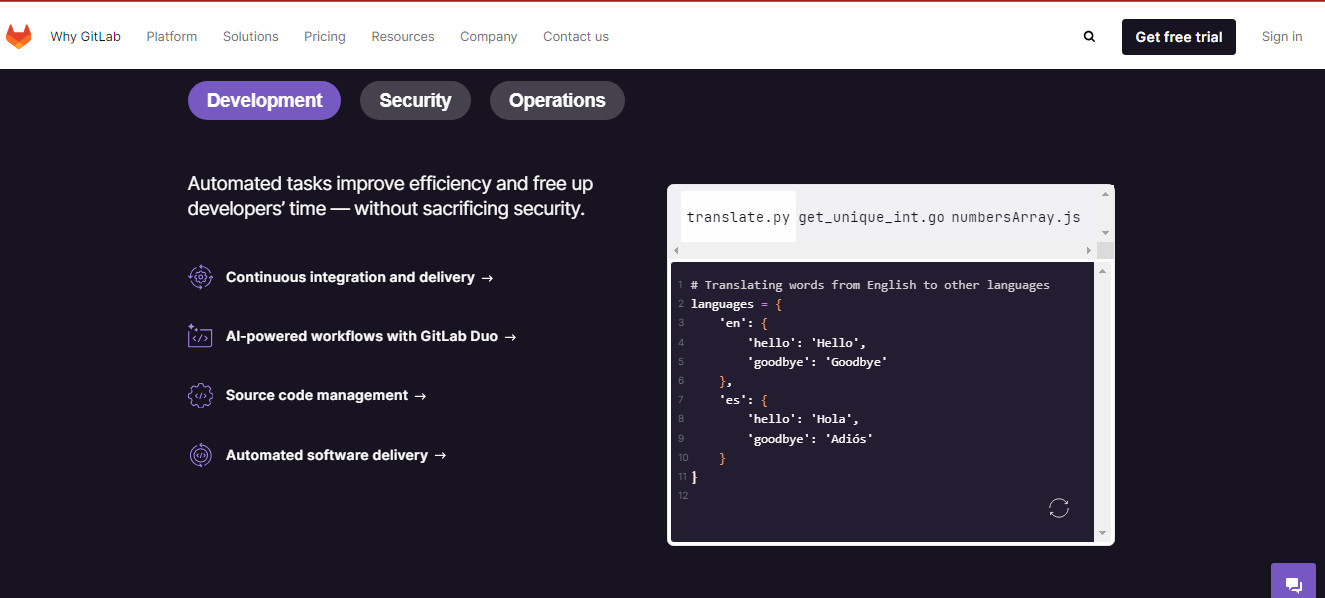Screen dimensions: 1325x598
Task: Click the Get free trial button
Action: tap(1179, 37)
